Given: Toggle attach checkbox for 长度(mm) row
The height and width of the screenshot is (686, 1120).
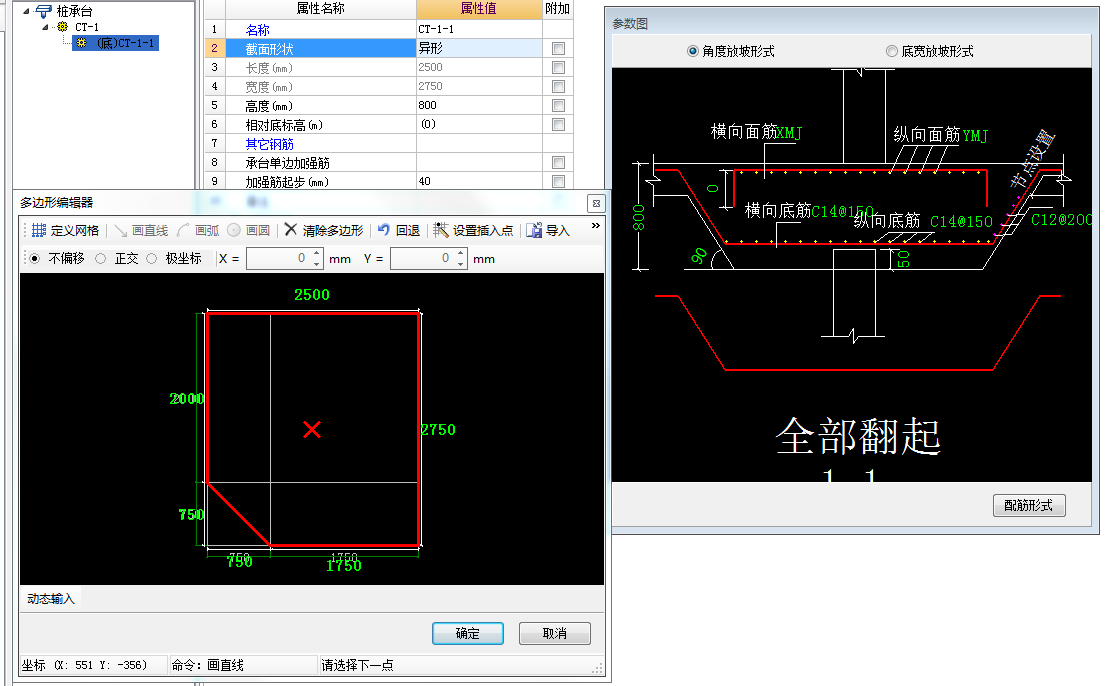Looking at the screenshot, I should coord(559,67).
